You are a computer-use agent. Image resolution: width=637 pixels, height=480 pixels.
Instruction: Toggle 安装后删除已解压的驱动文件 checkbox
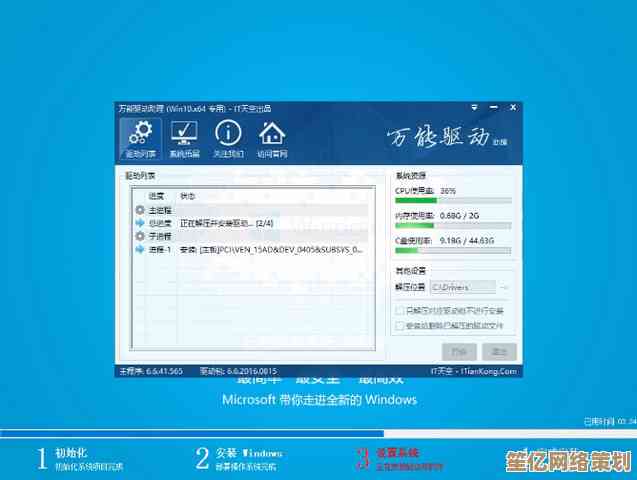click(400, 326)
